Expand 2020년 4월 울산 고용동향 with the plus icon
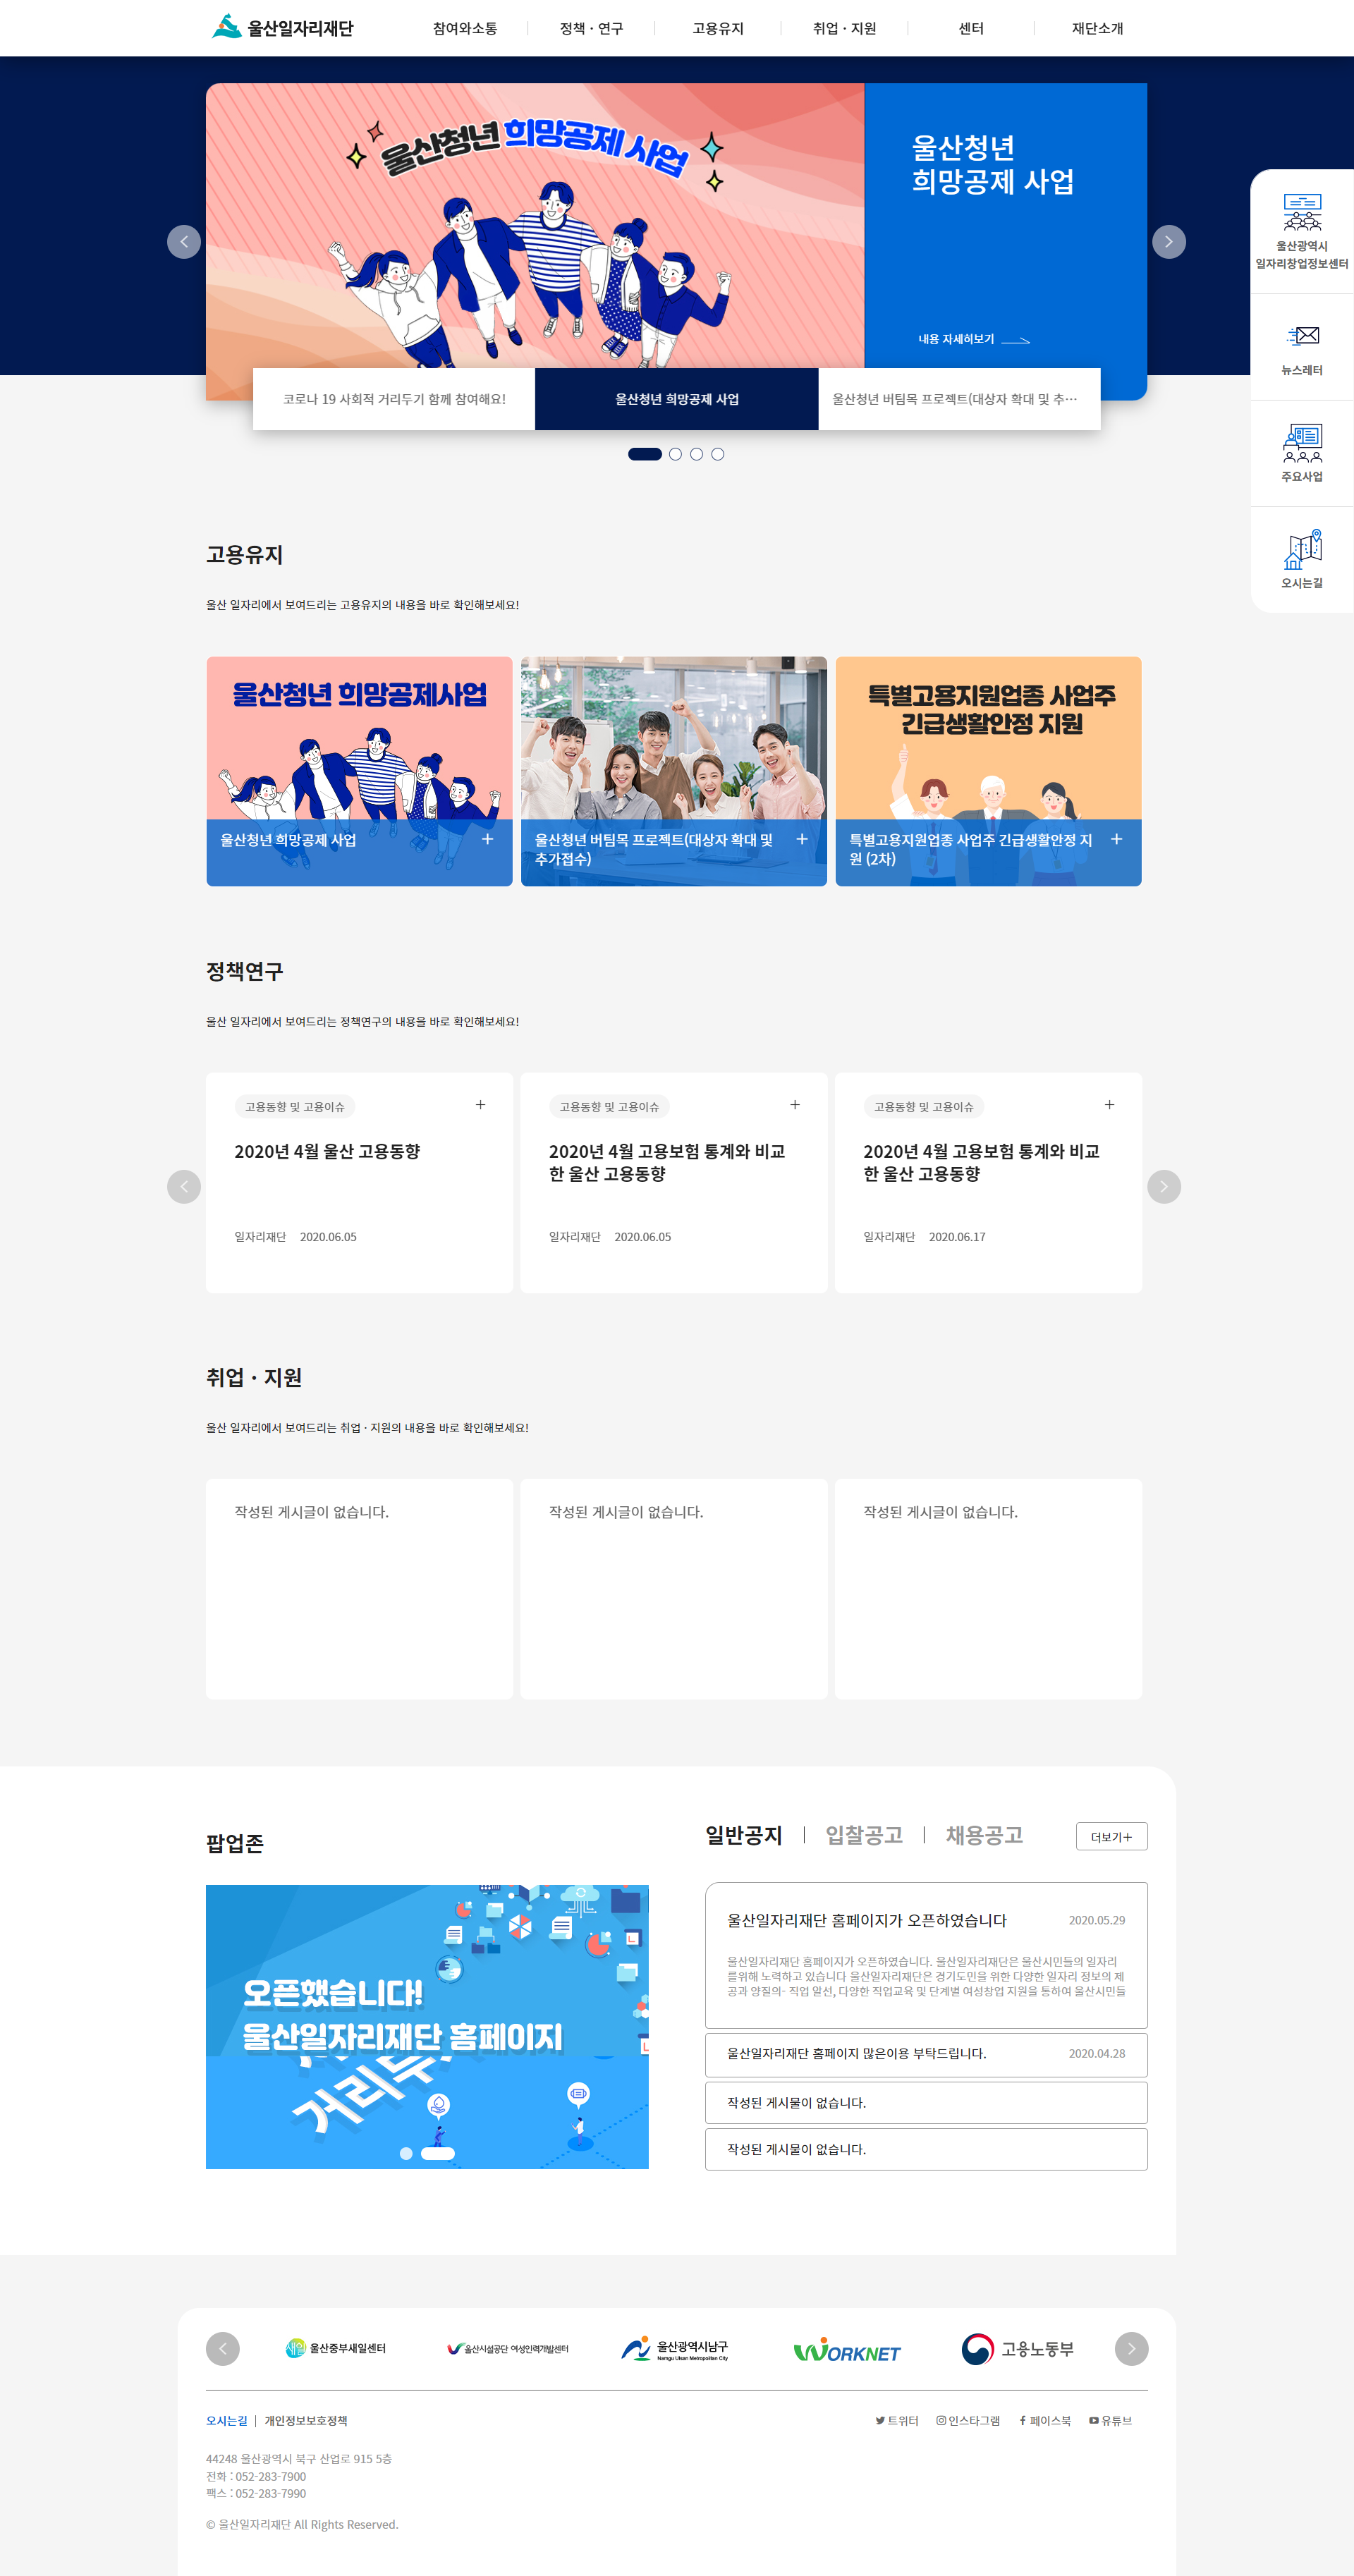Viewport: 1354px width, 2576px height. click(480, 1104)
